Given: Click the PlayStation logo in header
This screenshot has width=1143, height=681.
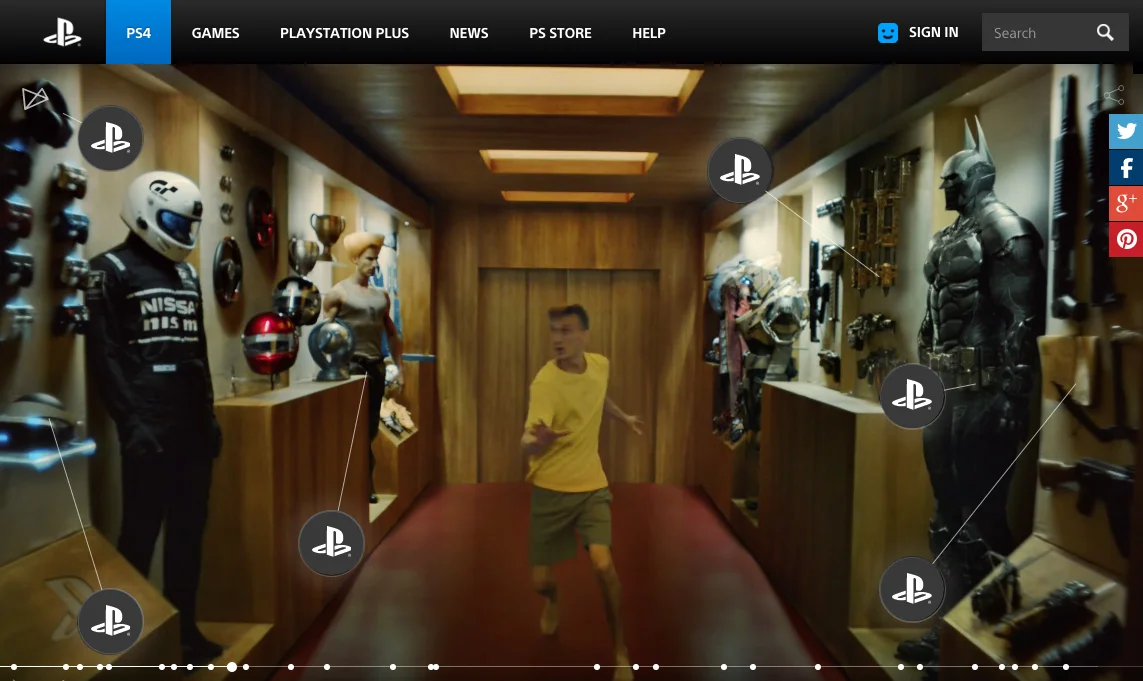Looking at the screenshot, I should (63, 33).
